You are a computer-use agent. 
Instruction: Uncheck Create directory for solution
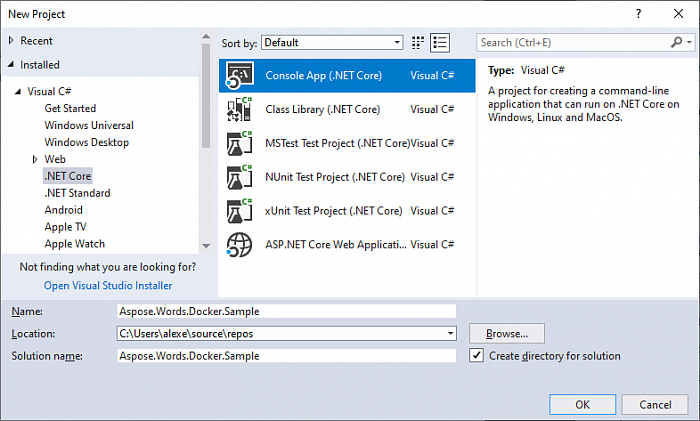[476, 355]
